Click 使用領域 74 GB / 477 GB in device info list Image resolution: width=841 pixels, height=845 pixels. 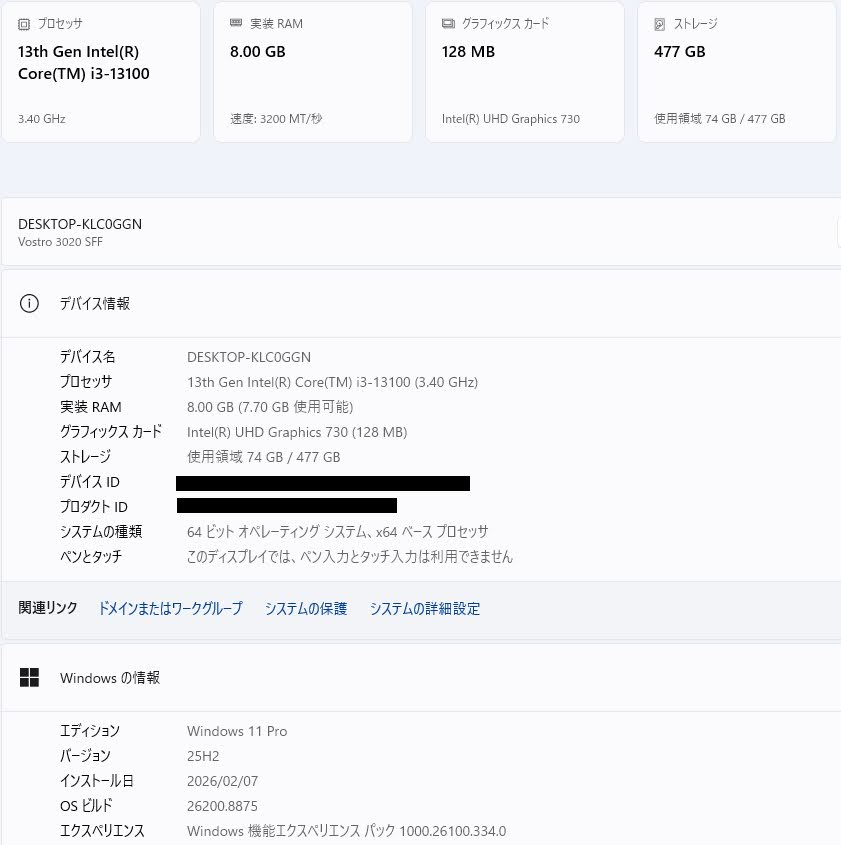pyautogui.click(x=263, y=457)
